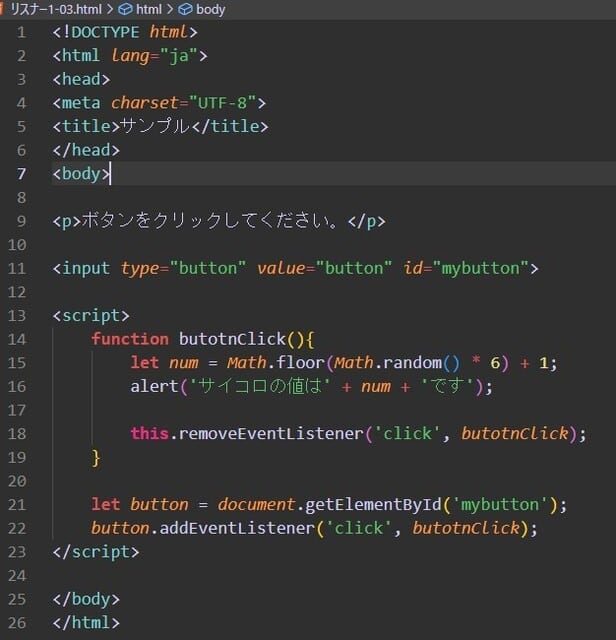Image resolution: width=616 pixels, height=640 pixels.
Task: Place cursor in the title text サンプル
Action: pyautogui.click(x=155, y=126)
